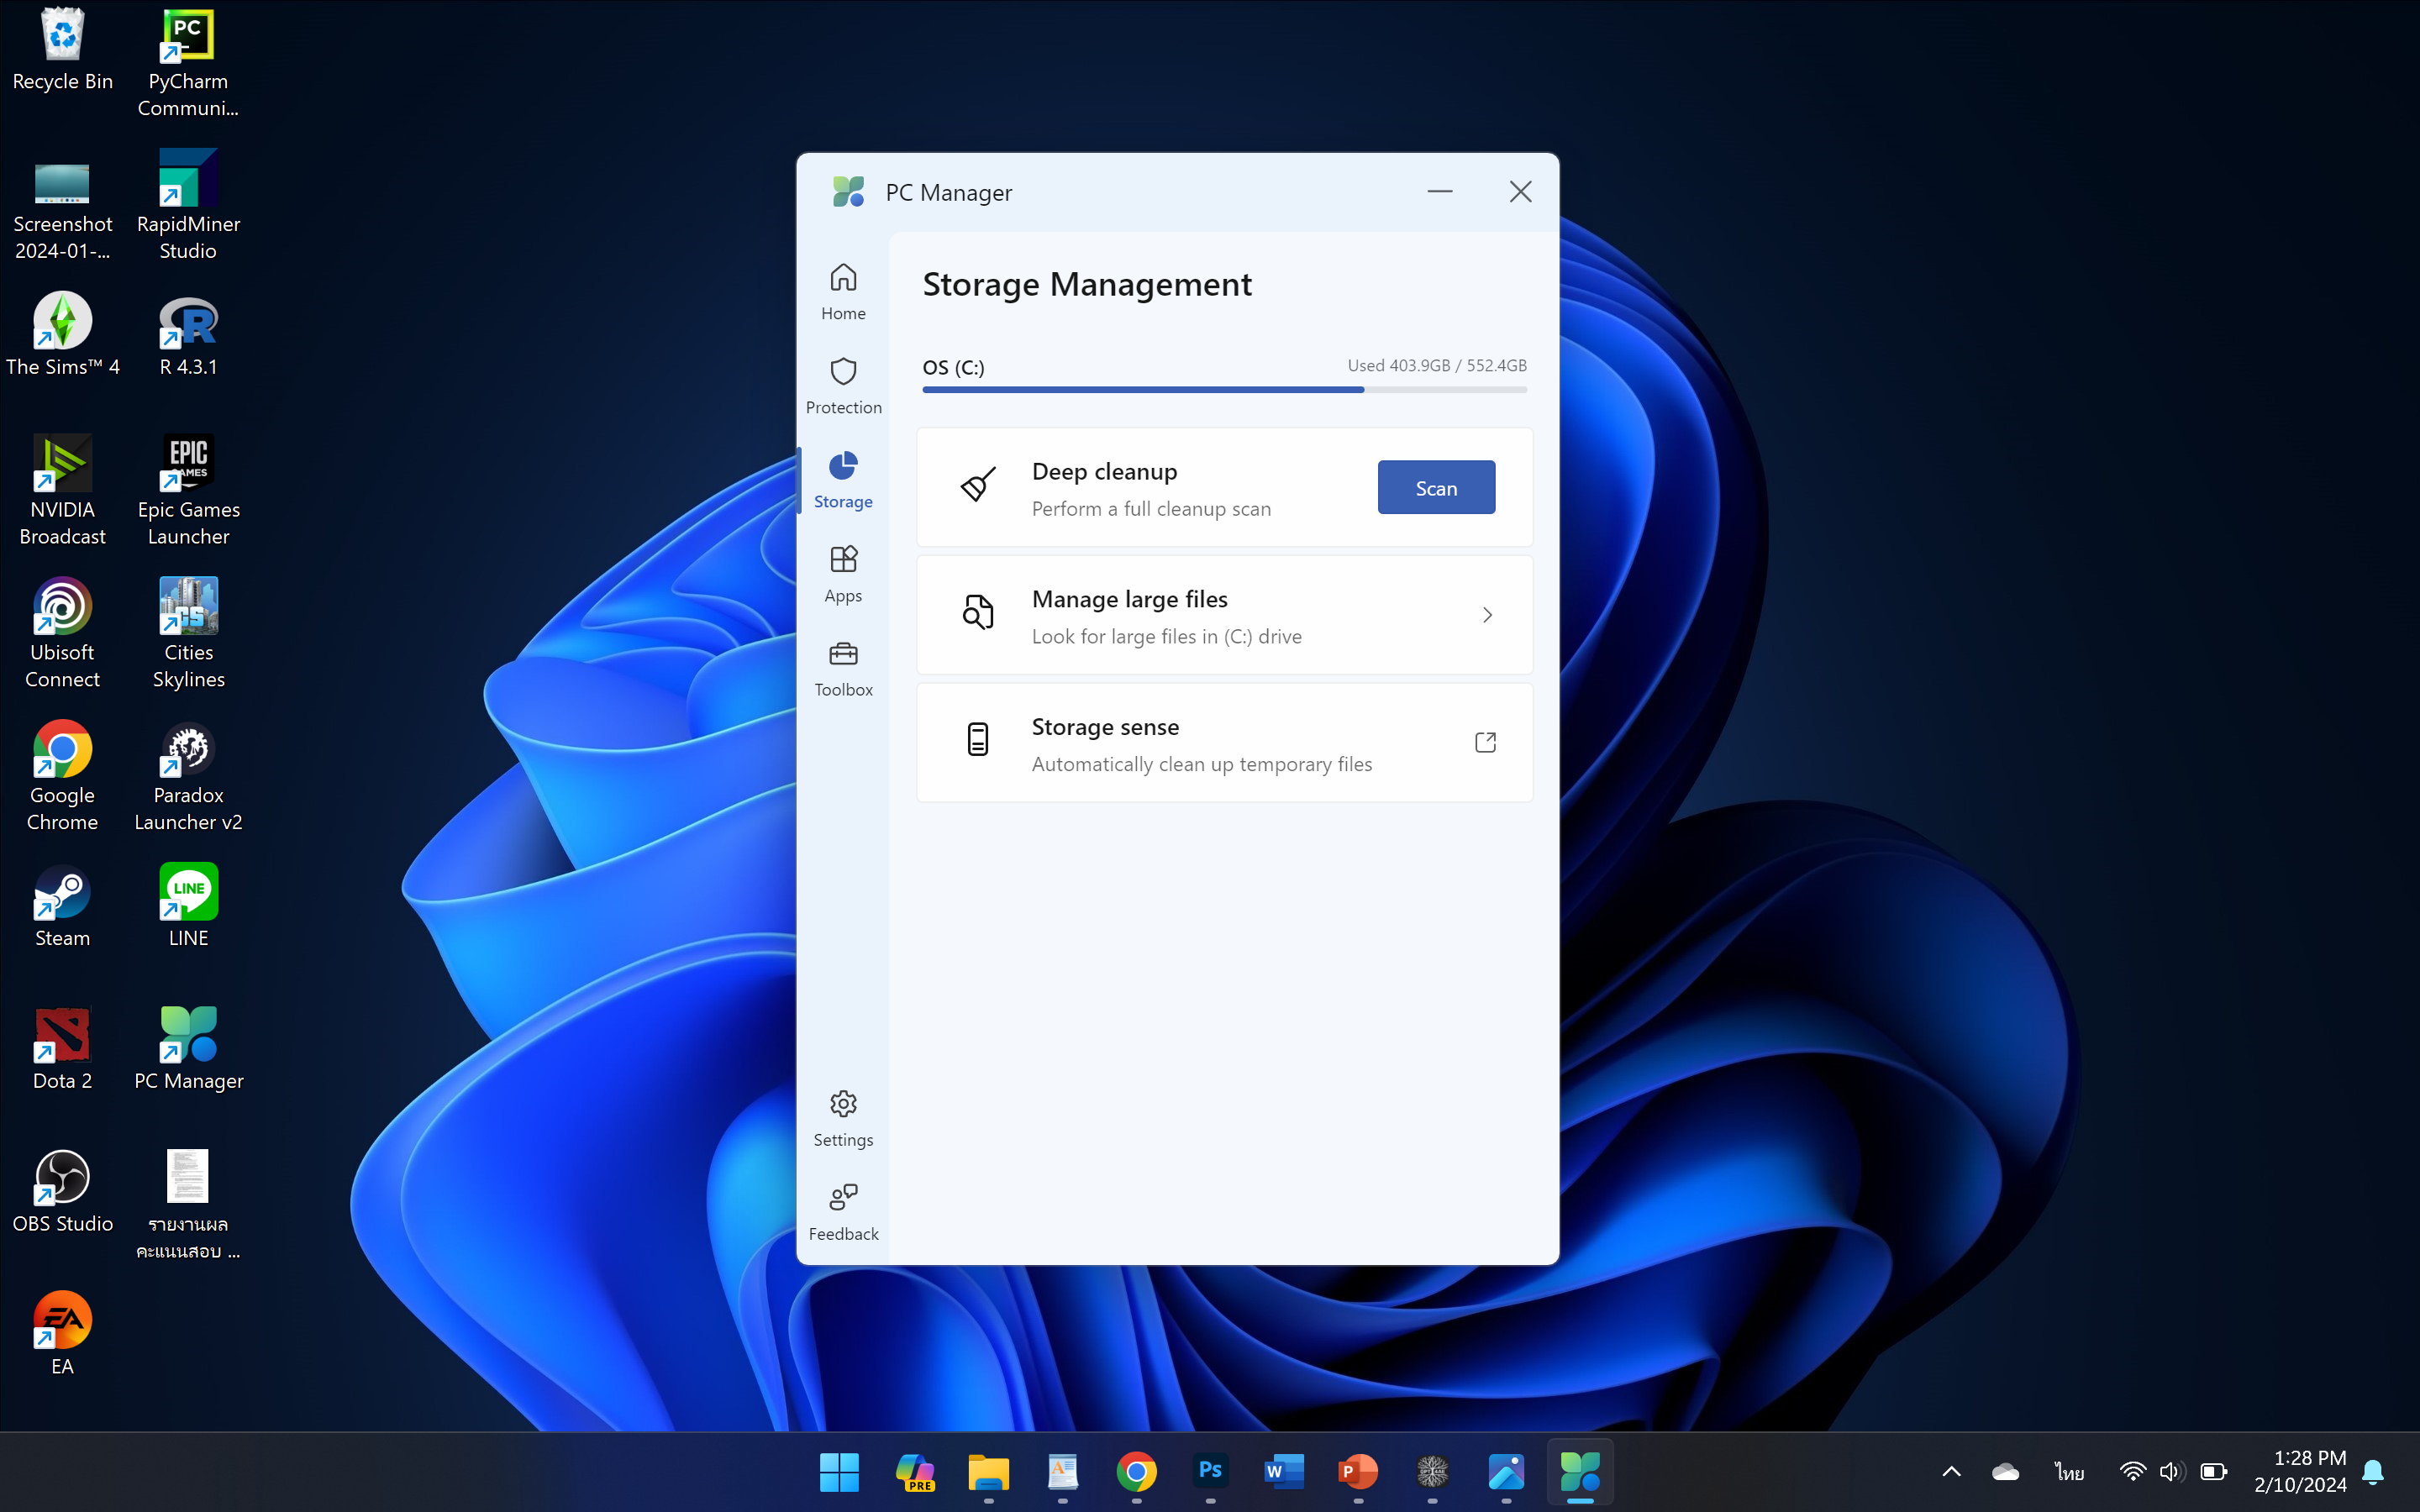Viewport: 2420px width, 1512px height.
Task: Close the PC Manager window
Action: pos(1520,191)
